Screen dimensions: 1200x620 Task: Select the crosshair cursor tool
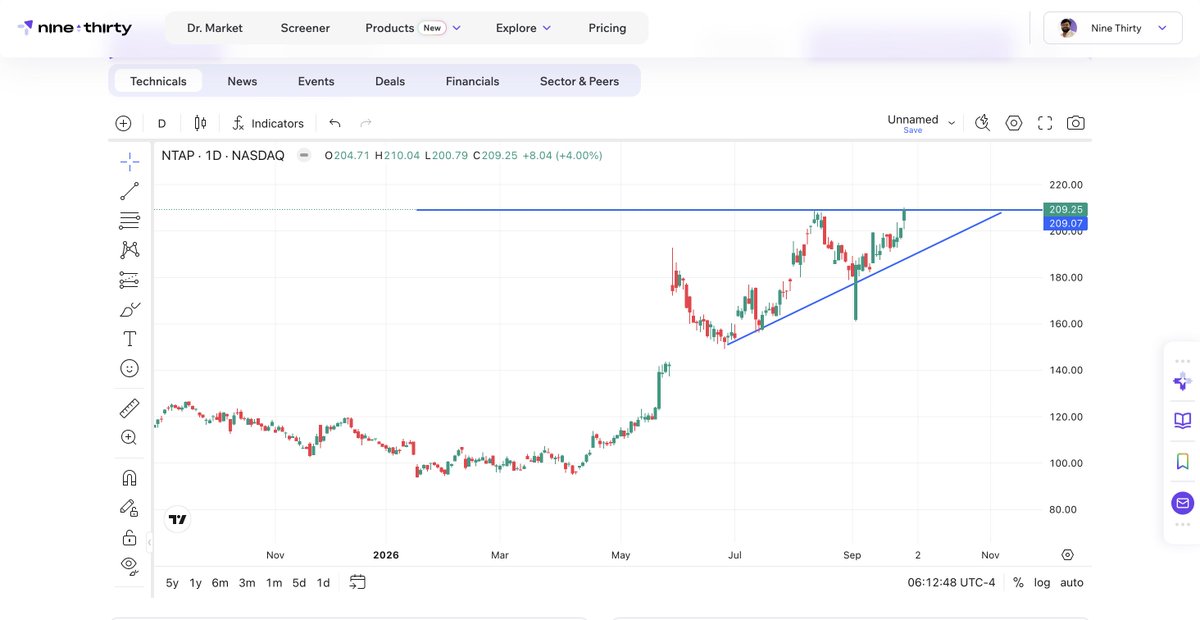pos(129,161)
